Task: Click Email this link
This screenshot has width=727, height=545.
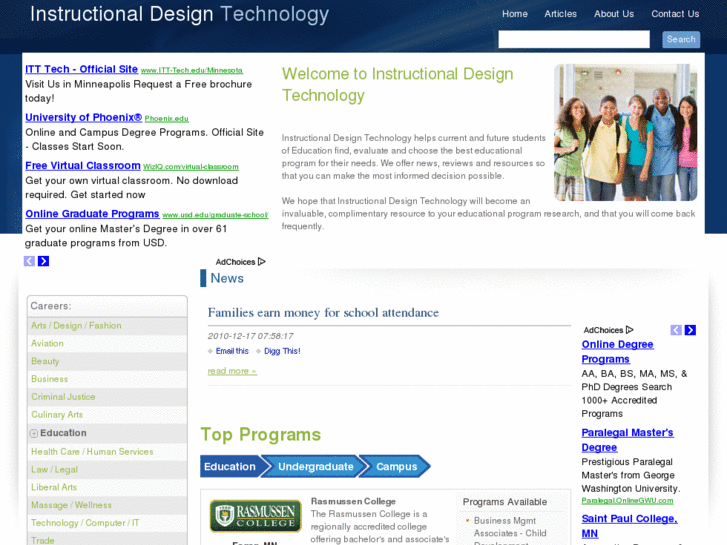Action: 232,351
